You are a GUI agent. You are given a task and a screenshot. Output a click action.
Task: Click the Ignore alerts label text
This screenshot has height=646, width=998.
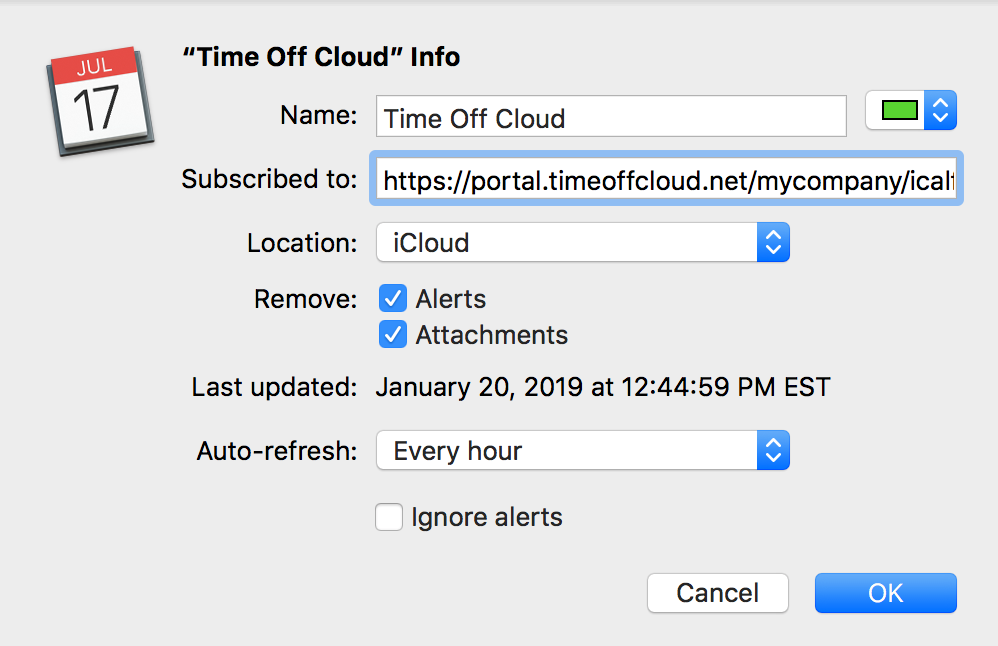tap(487, 518)
